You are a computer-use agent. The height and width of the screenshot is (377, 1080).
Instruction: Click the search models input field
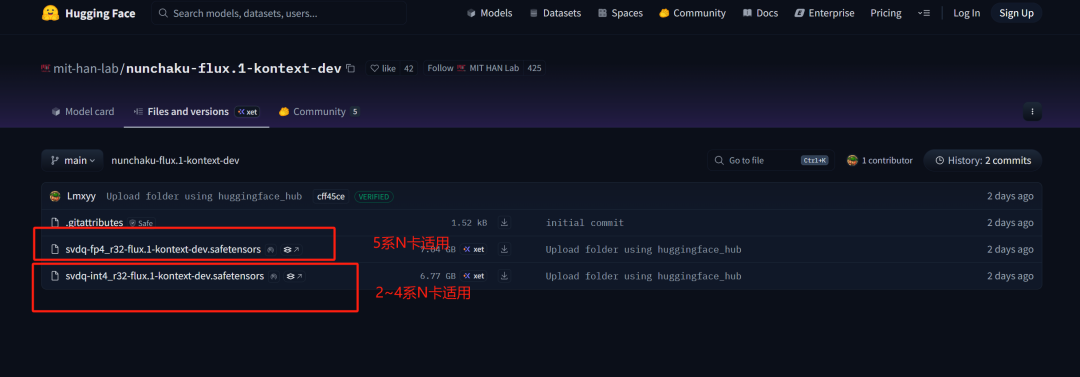pyautogui.click(x=279, y=13)
